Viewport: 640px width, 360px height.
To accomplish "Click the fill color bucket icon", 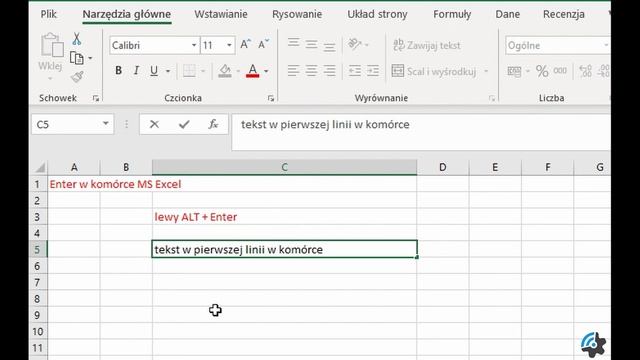I will [225, 71].
